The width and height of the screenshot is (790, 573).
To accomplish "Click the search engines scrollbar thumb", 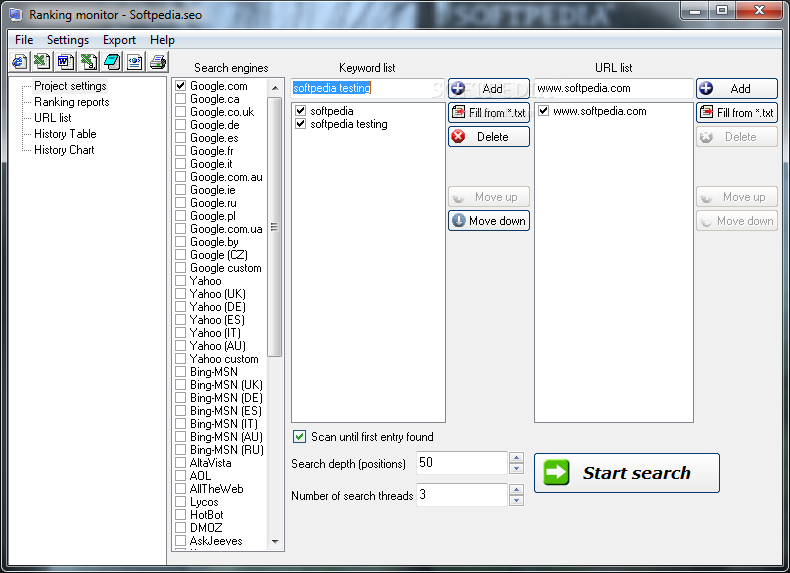I will tap(275, 227).
